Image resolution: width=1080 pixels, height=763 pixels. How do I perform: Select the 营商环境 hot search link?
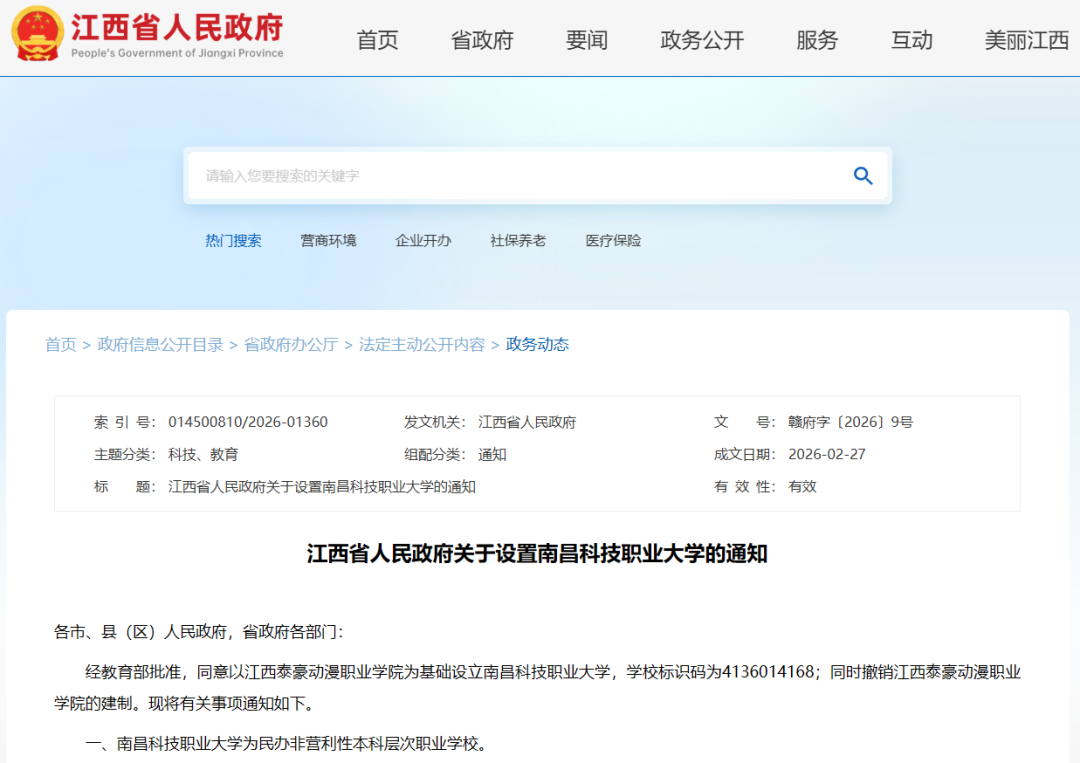click(x=328, y=240)
